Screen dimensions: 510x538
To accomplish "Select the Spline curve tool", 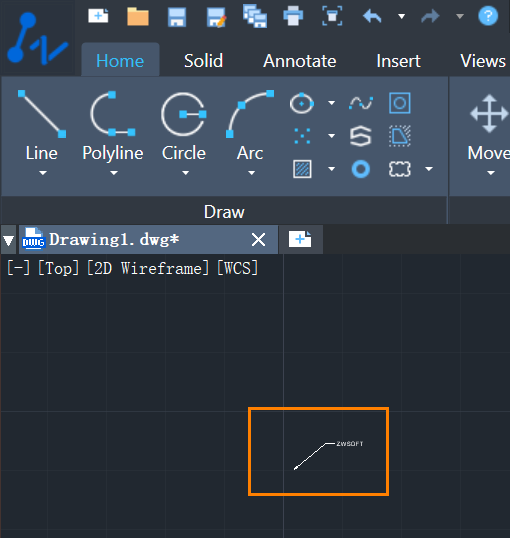I will pos(361,103).
